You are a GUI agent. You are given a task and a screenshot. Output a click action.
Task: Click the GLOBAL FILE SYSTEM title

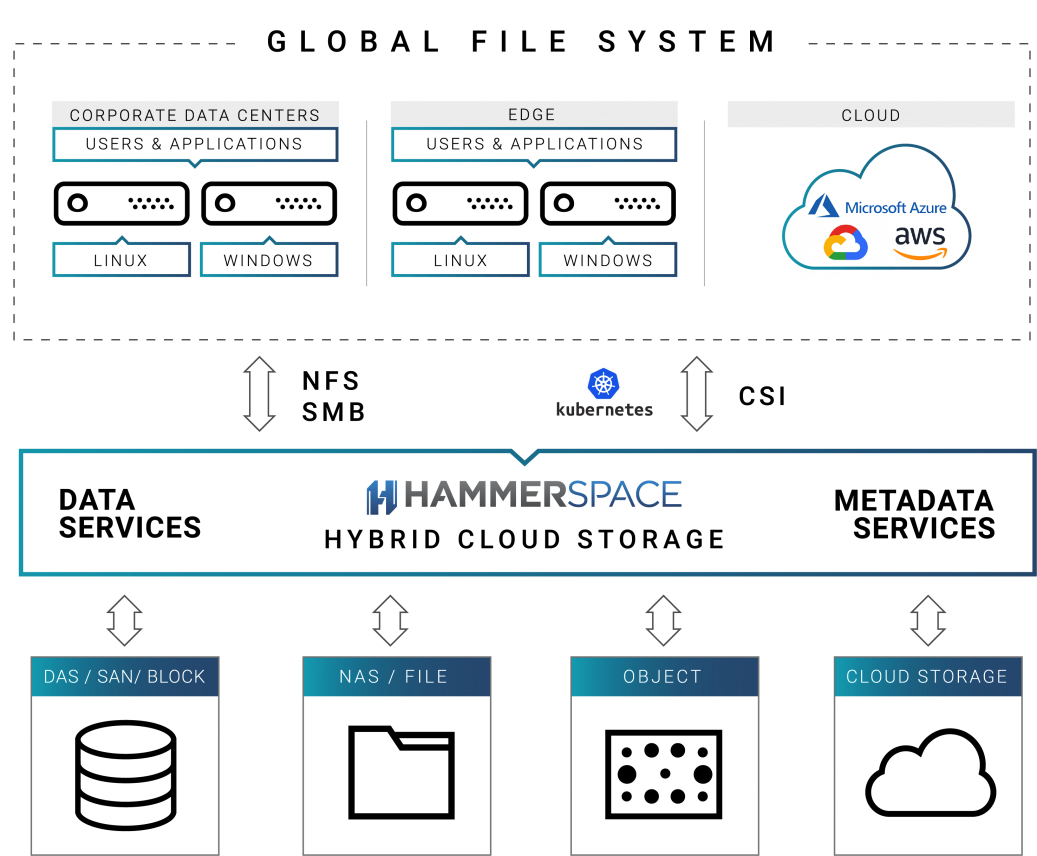click(x=522, y=42)
